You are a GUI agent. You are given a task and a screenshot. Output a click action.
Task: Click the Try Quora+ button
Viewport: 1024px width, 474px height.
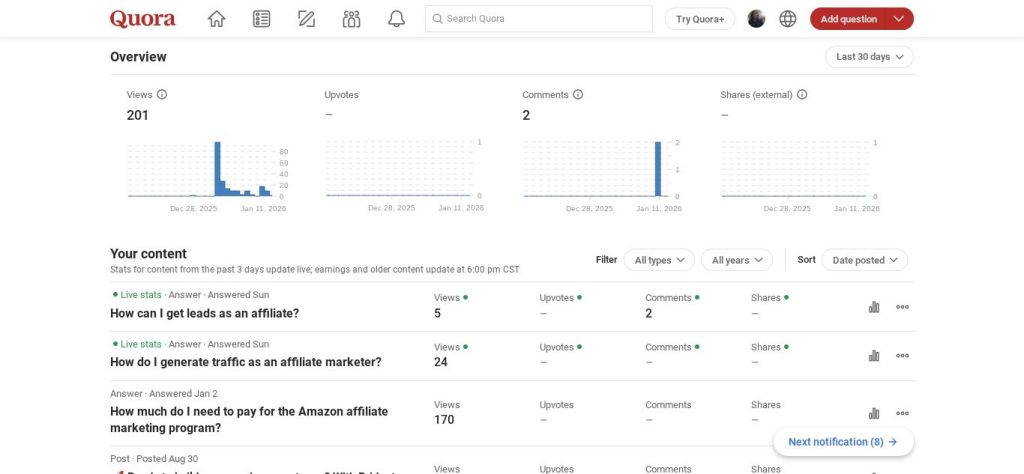tap(700, 19)
